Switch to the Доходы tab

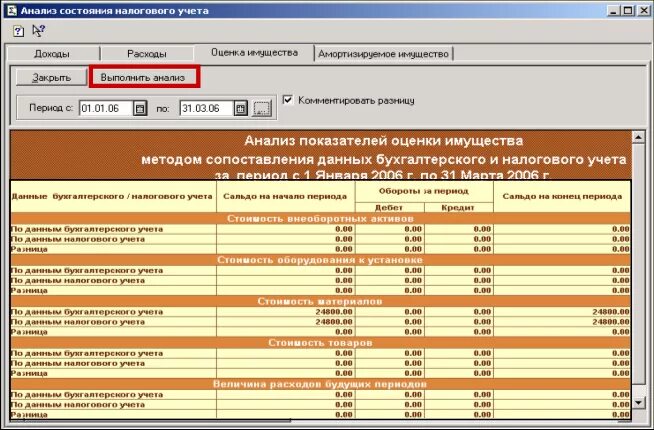[x=52, y=54]
